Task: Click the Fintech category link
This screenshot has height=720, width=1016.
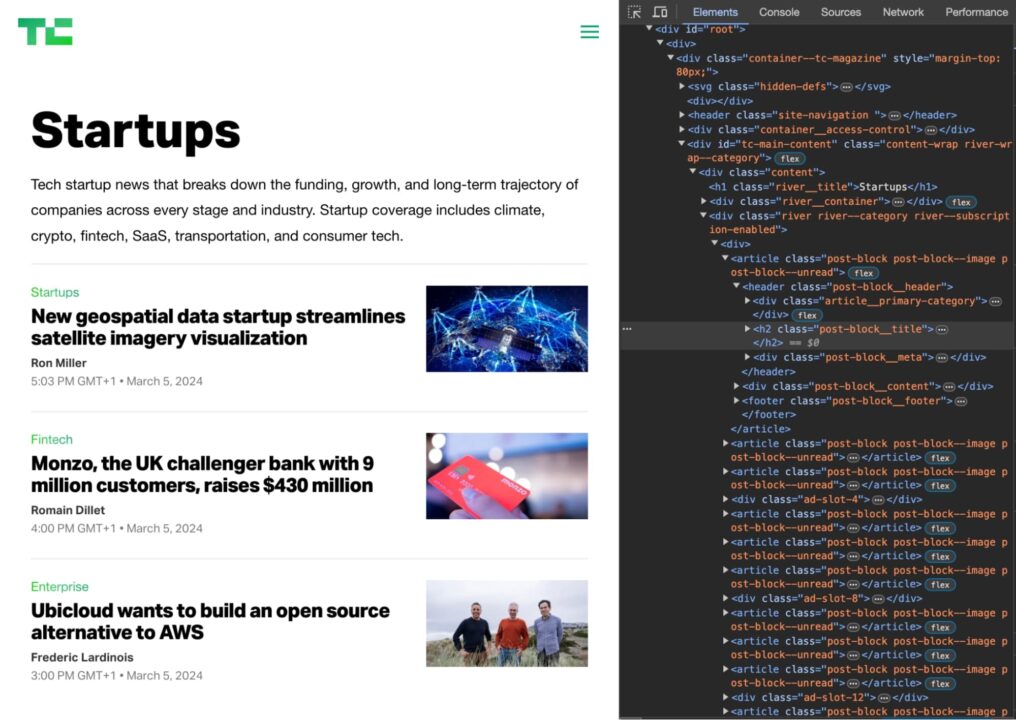Action: 51,439
